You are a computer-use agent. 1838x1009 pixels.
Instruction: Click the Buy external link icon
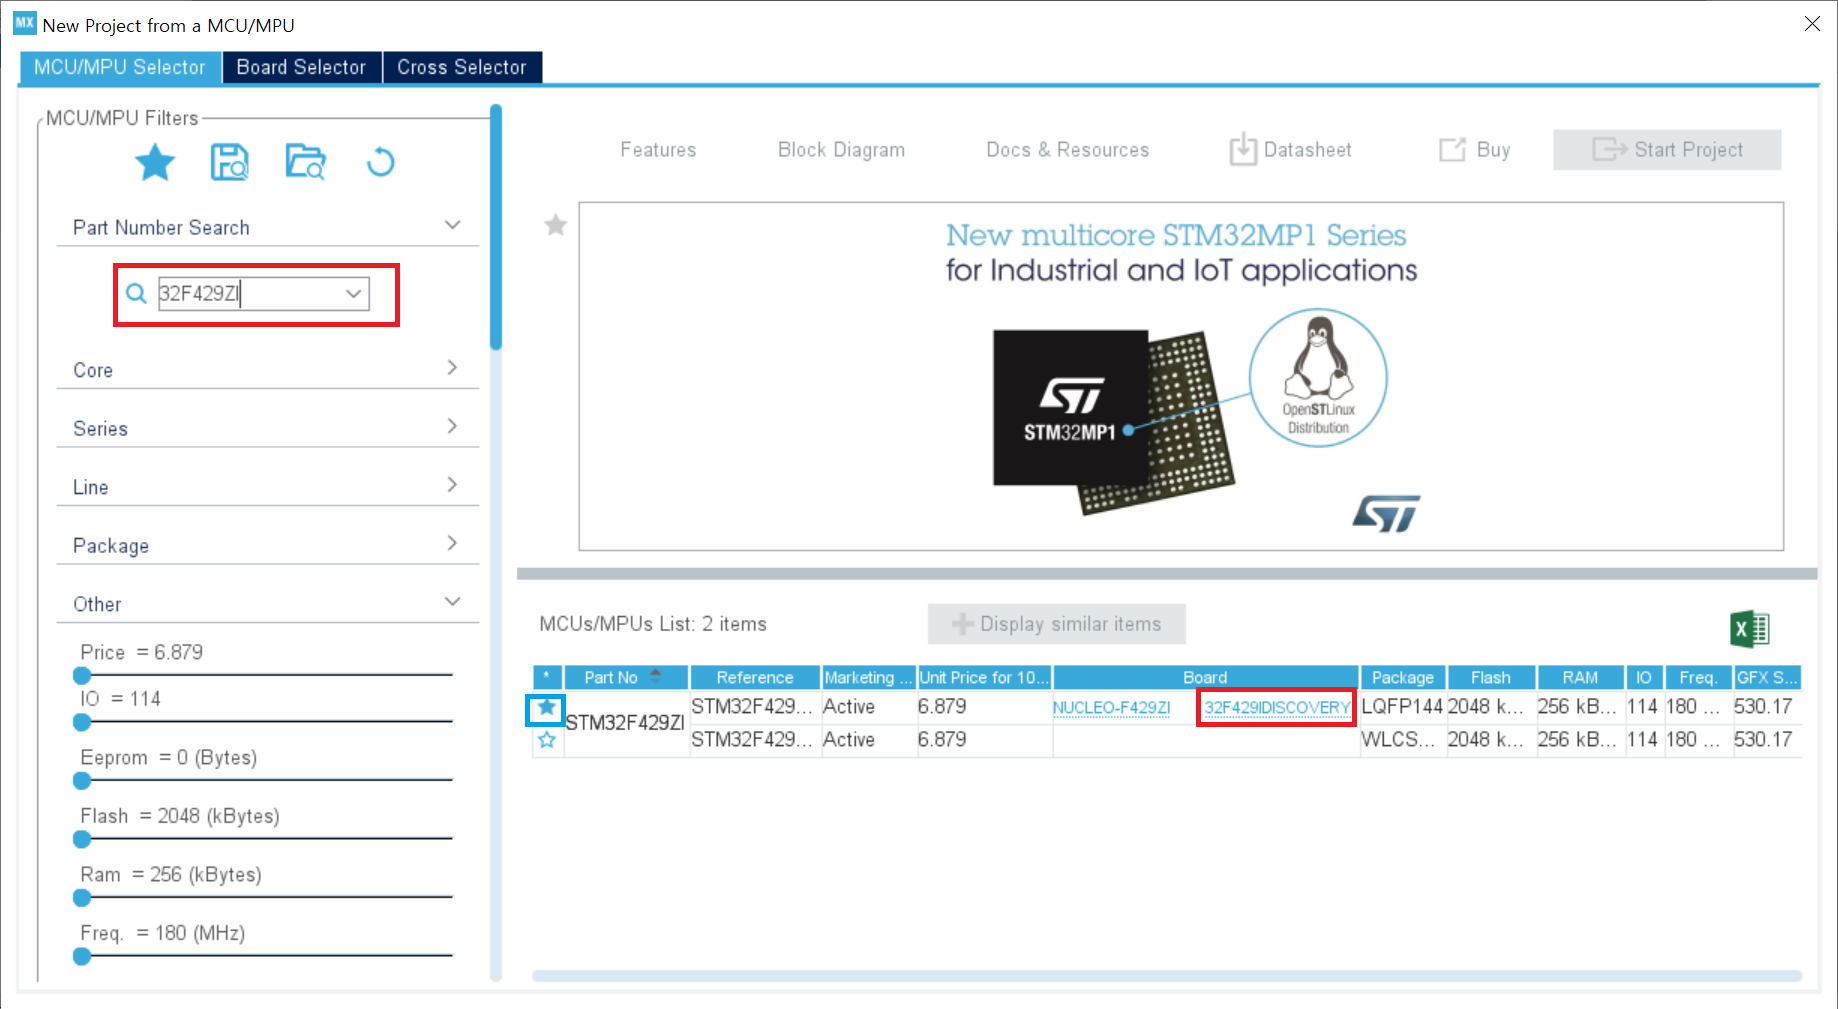[x=1452, y=150]
